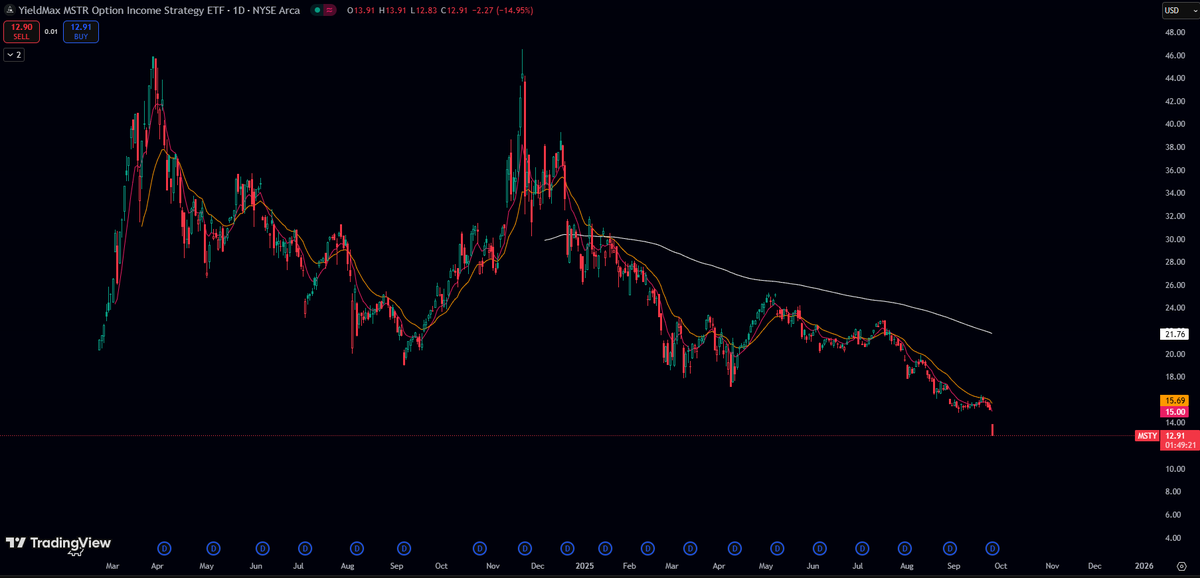Screen dimensions: 1200x578
Task: Click the red MSTY symbol tag on the price line
Action: pyautogui.click(x=1147, y=436)
